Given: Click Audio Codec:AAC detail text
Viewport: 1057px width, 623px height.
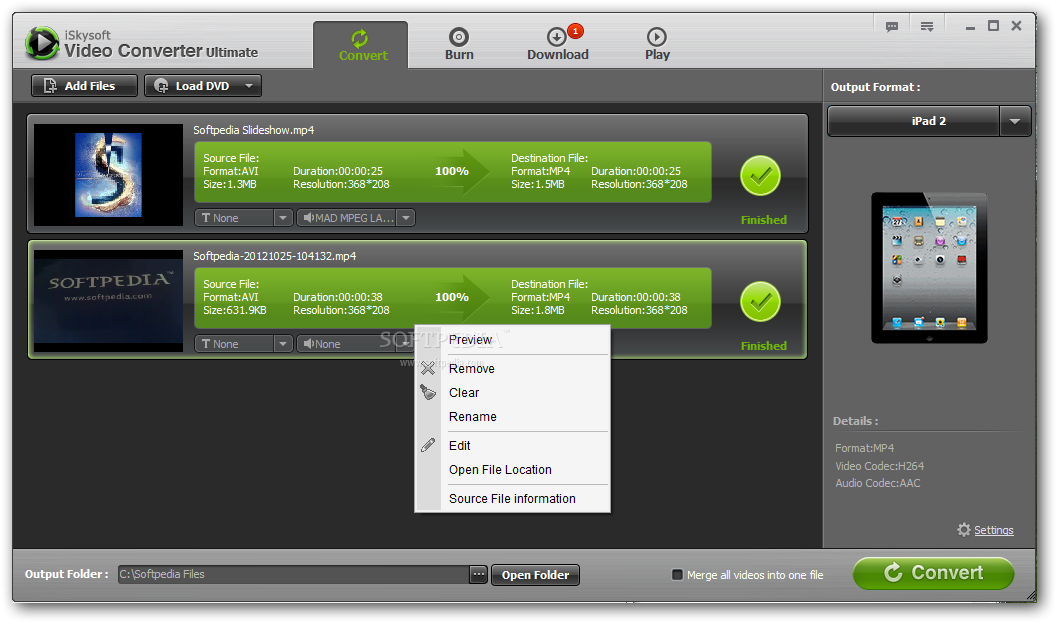Looking at the screenshot, I should point(878,483).
